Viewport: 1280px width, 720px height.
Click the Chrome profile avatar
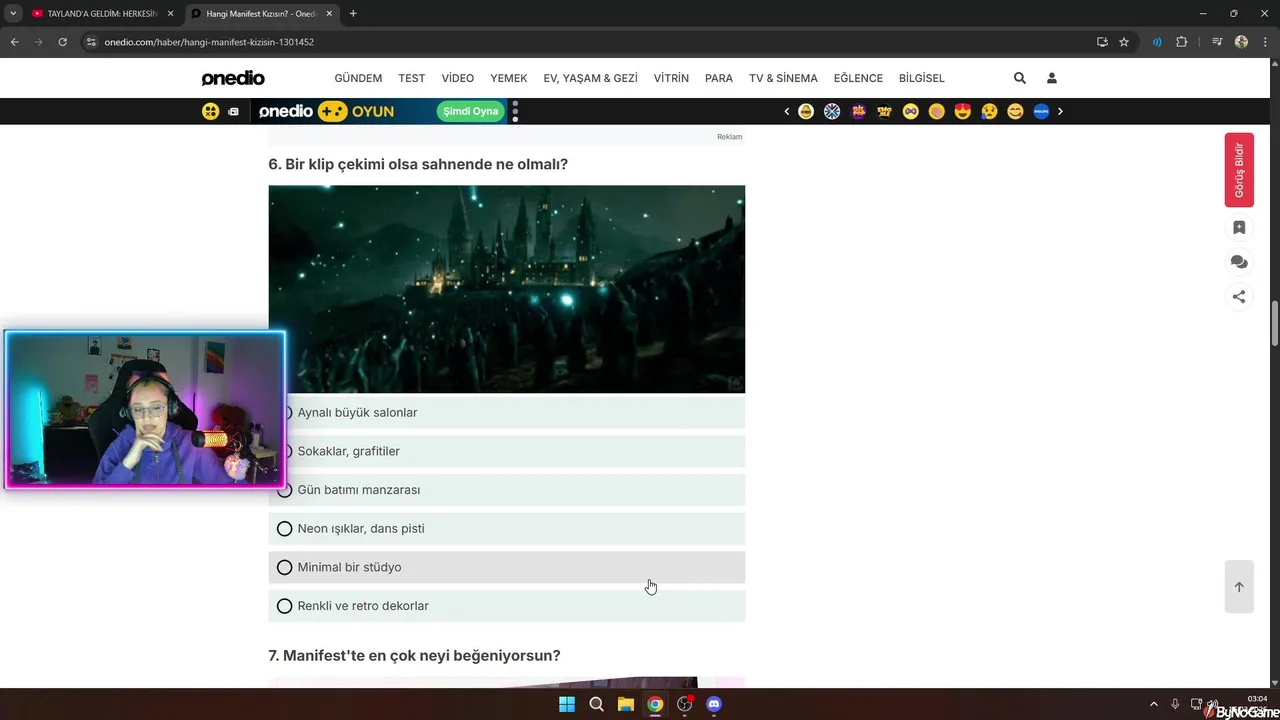click(1241, 42)
